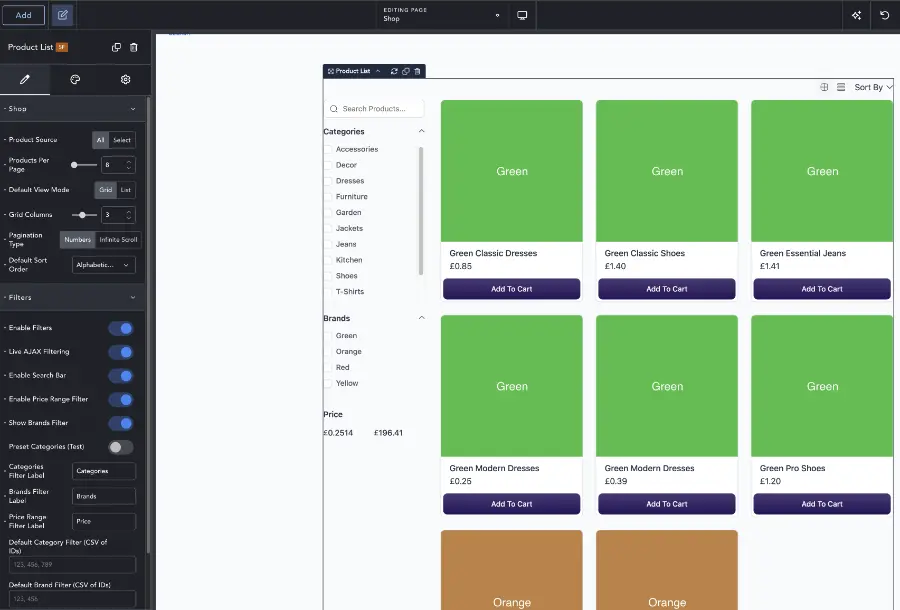
Task: Open the Default Sort Order dropdown
Action: pos(104,265)
